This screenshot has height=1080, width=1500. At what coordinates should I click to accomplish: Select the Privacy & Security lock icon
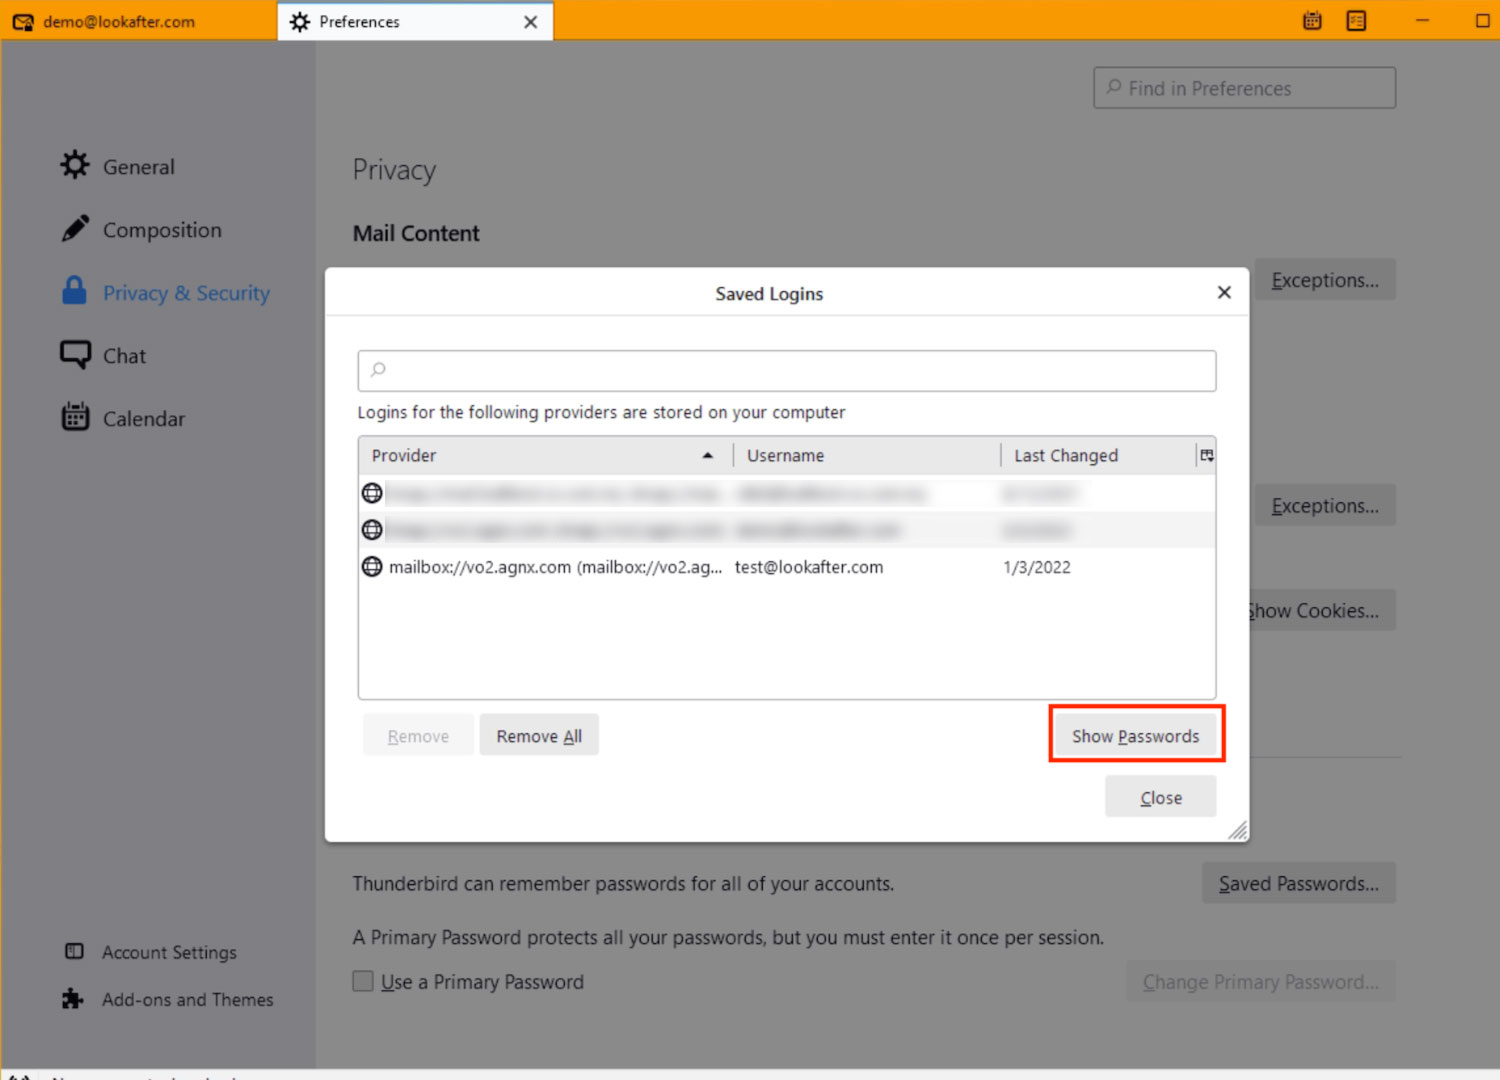(74, 291)
